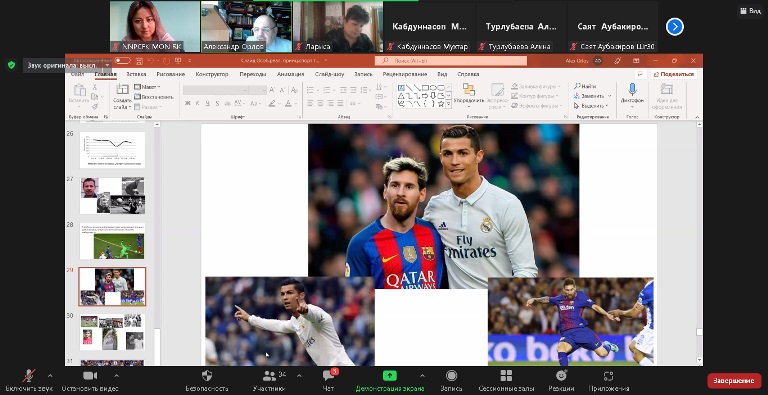Expand participants options arrow
This screenshot has height=395, width=768.
299,376
